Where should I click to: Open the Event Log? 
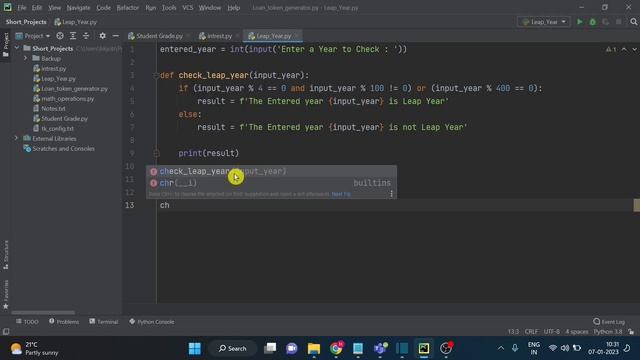pyautogui.click(x=609, y=322)
